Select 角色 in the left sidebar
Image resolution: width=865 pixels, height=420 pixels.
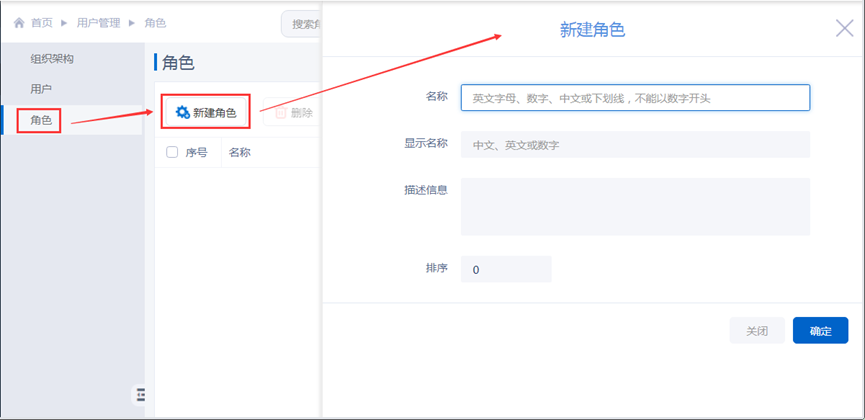click(x=41, y=121)
